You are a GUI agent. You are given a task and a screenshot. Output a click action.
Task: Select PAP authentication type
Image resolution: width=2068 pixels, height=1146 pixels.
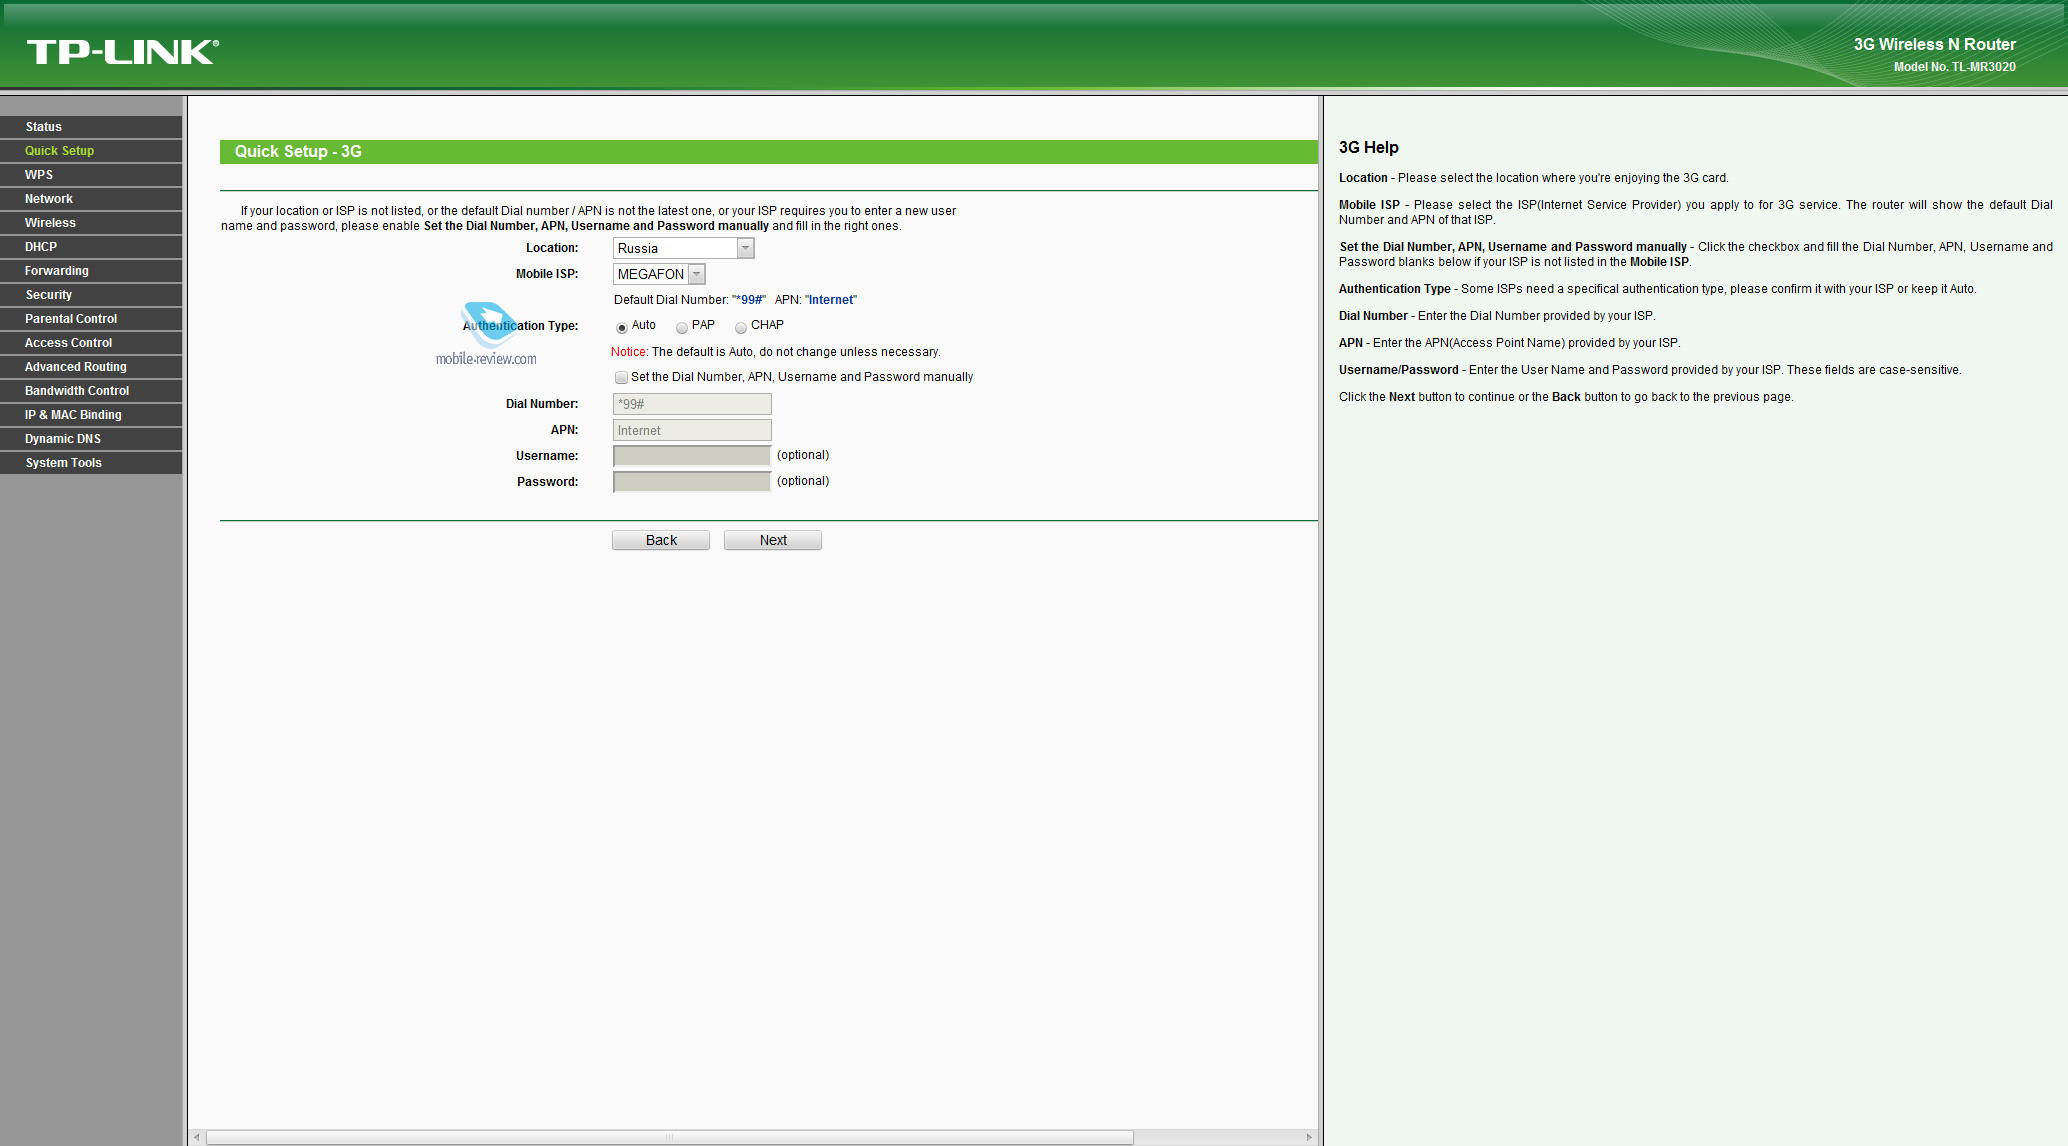[682, 327]
